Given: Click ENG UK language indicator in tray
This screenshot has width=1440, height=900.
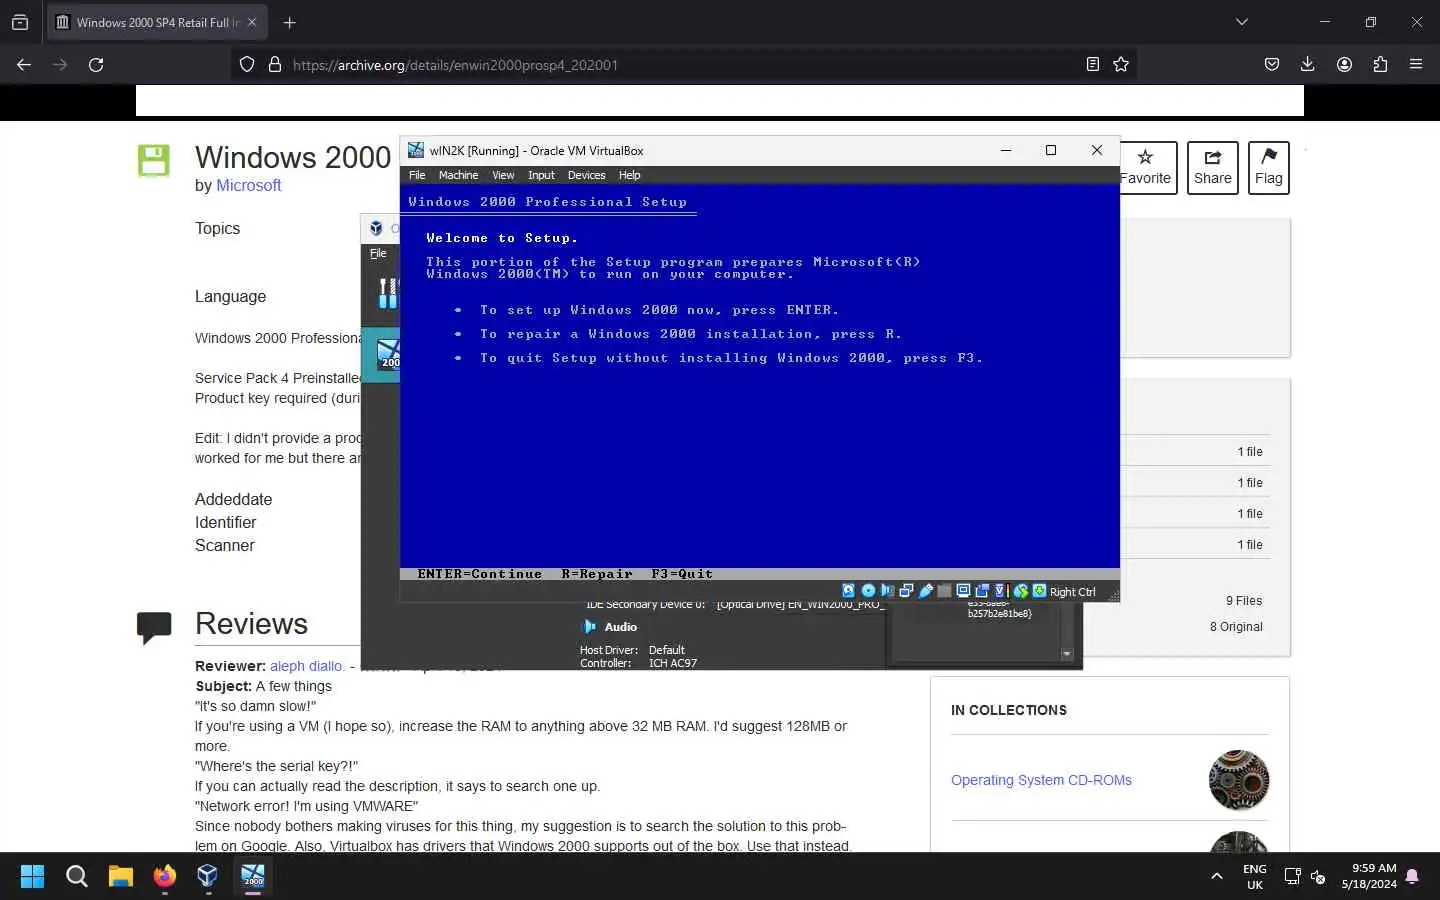Looking at the screenshot, I should (1255, 877).
